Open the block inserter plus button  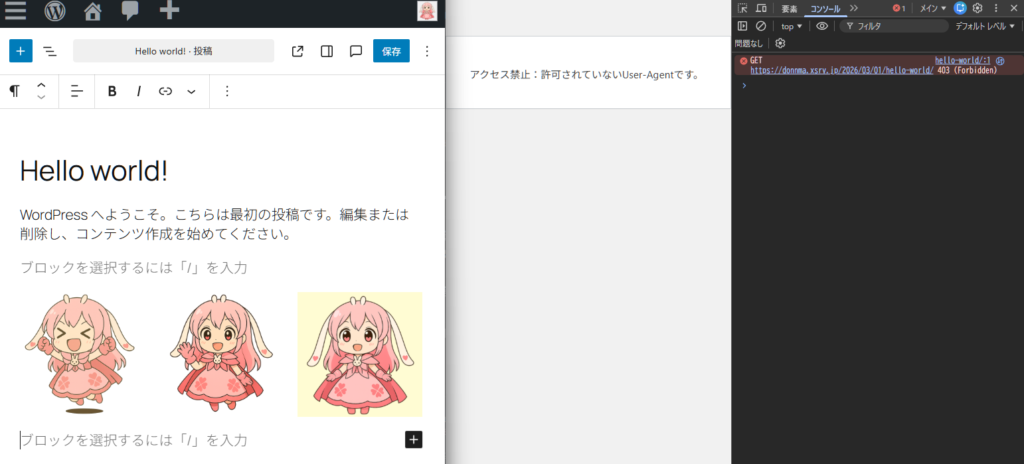click(x=21, y=51)
